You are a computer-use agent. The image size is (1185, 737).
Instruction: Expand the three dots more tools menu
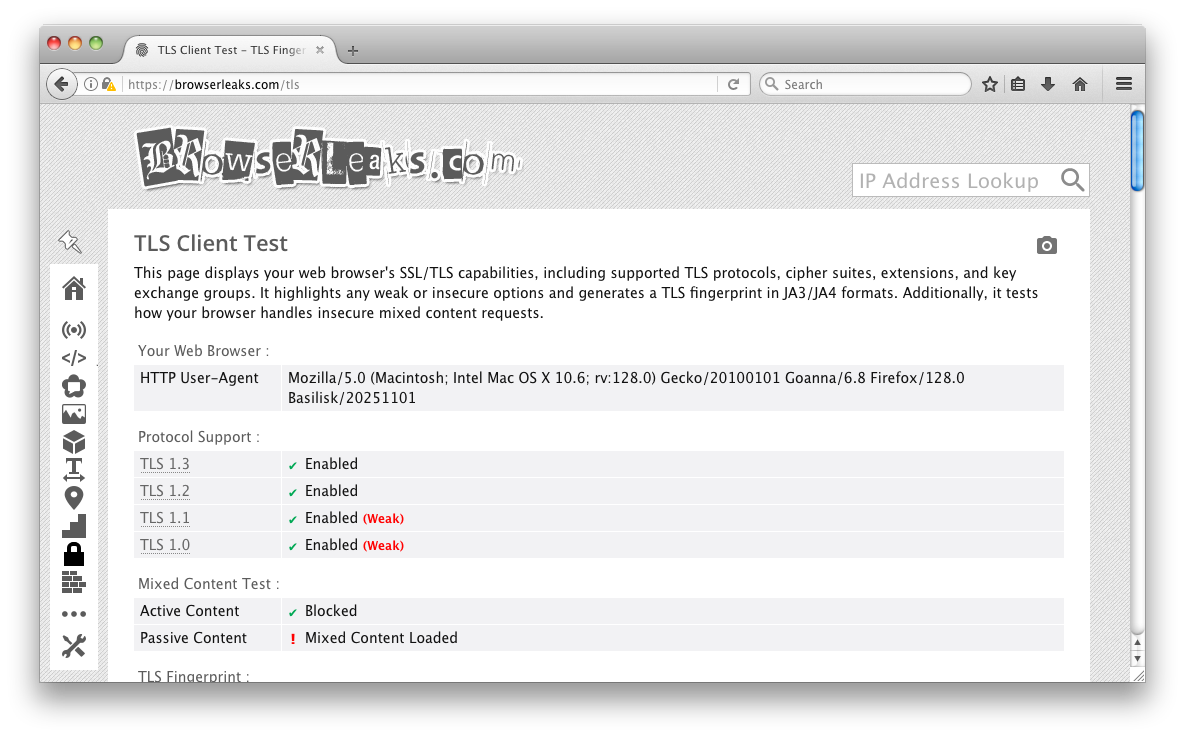point(74,614)
